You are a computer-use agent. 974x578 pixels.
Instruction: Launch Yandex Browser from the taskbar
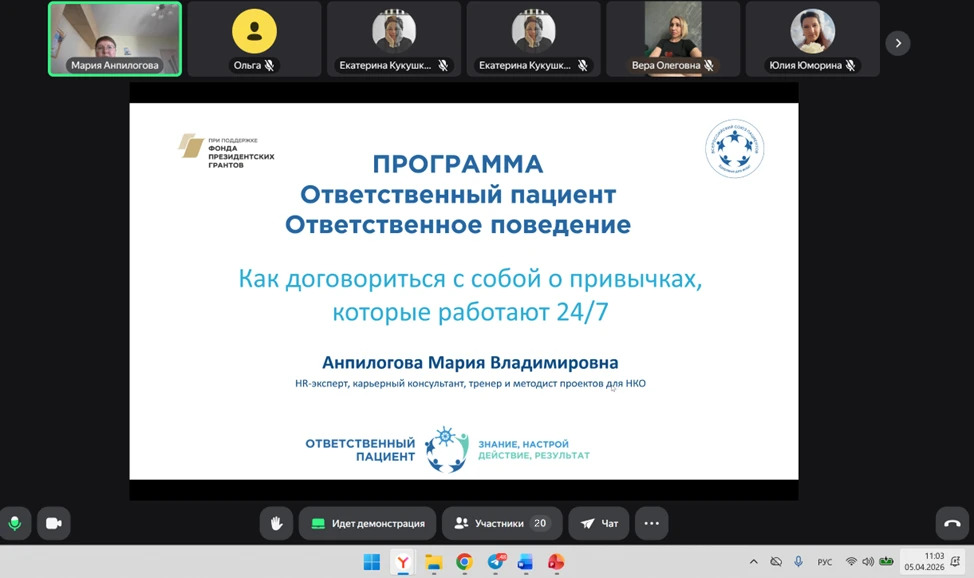tap(402, 563)
